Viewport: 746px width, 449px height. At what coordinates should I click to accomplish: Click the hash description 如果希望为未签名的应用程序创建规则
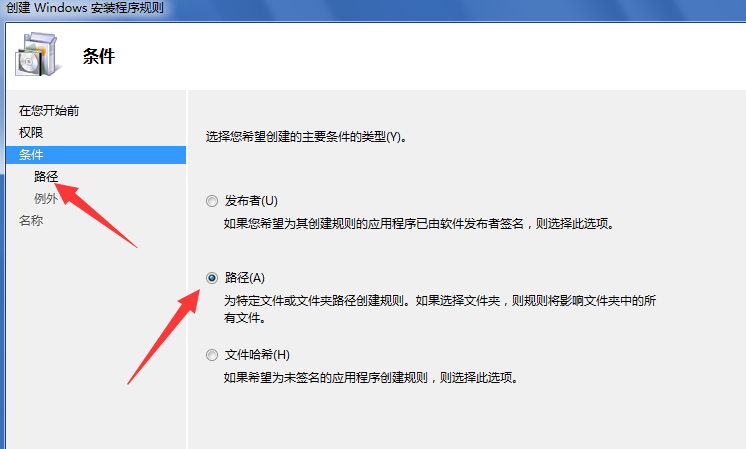(371, 378)
